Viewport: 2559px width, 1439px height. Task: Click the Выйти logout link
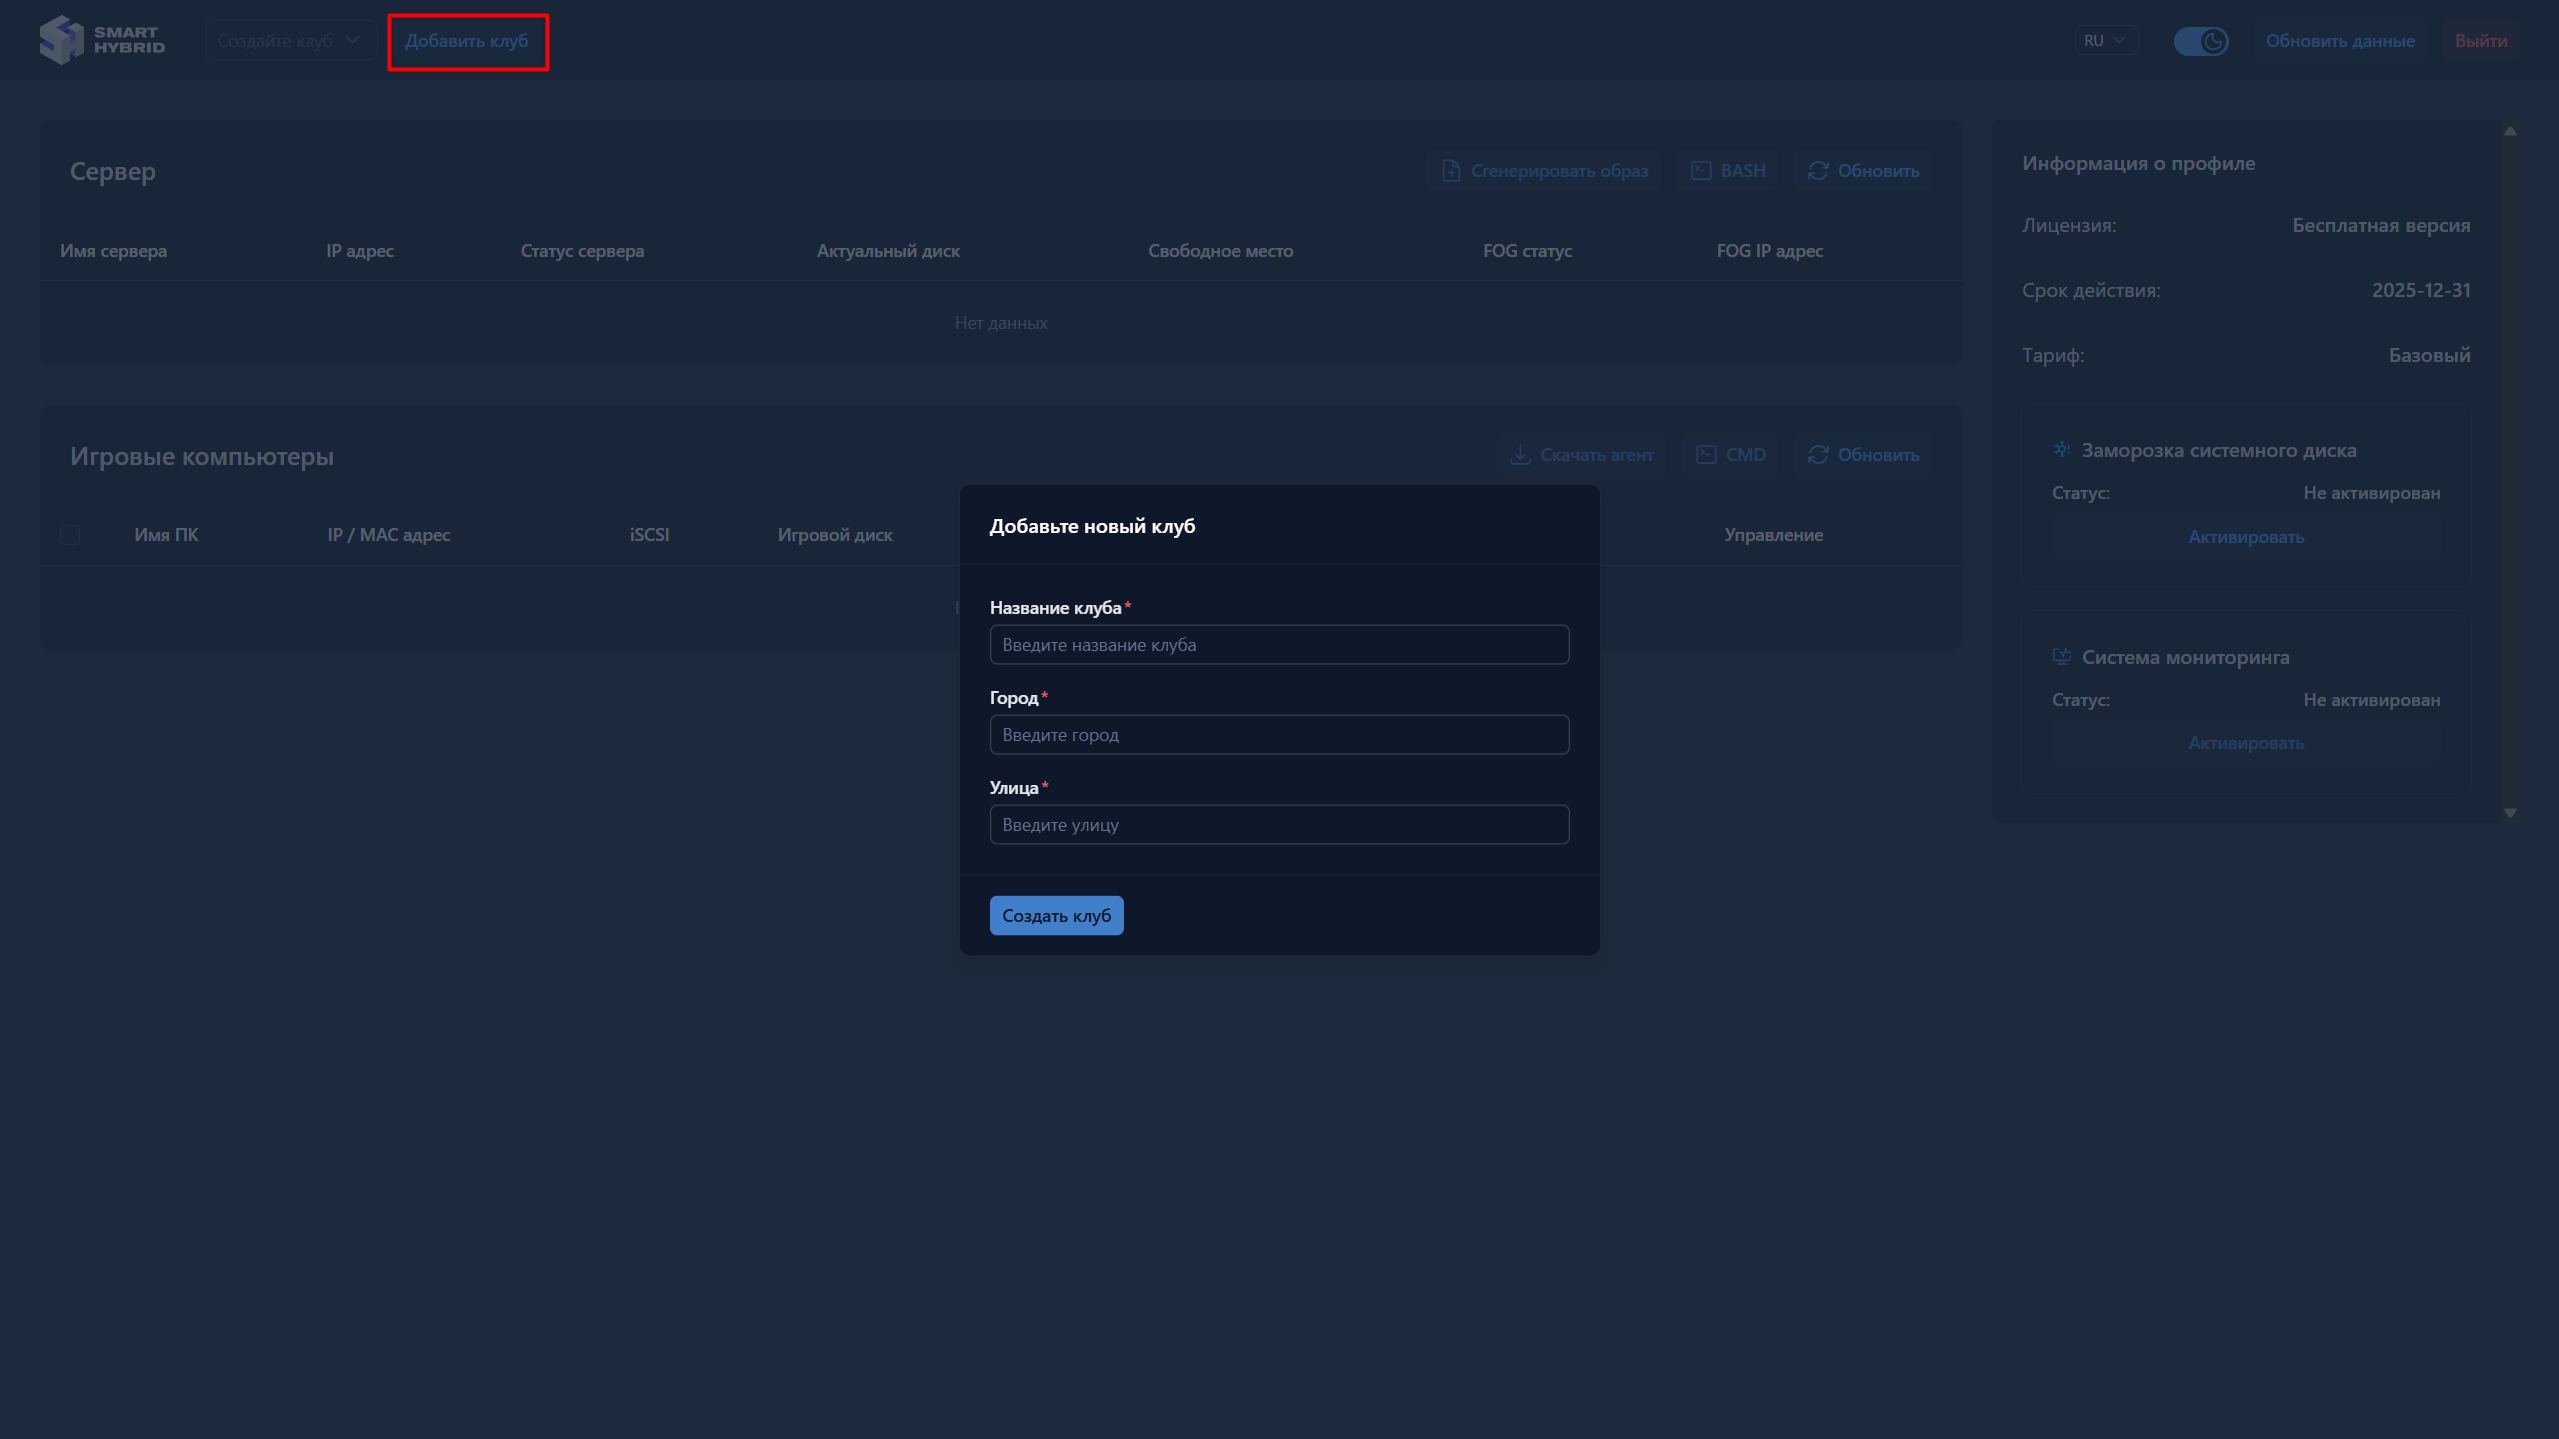(2480, 41)
